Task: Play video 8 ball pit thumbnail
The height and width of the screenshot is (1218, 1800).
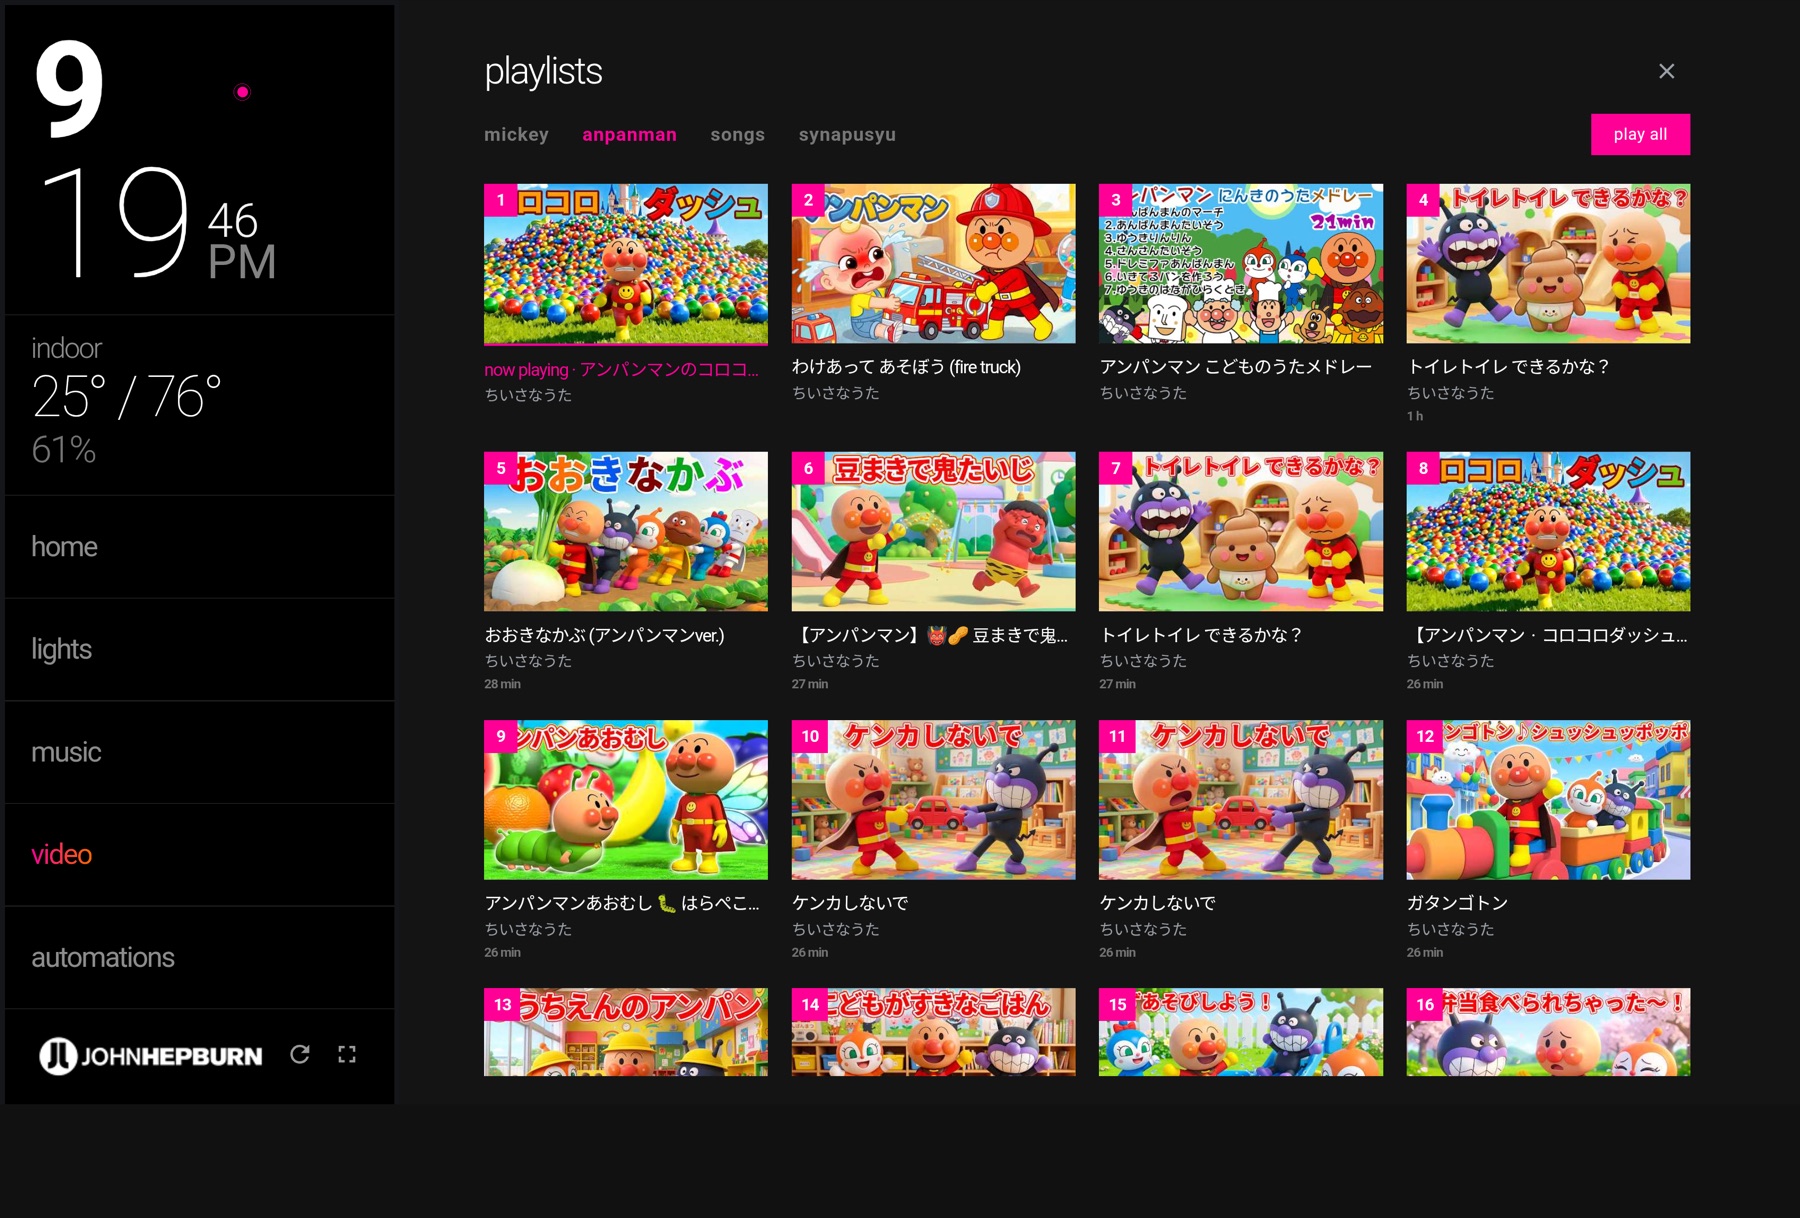Action: 1548,531
